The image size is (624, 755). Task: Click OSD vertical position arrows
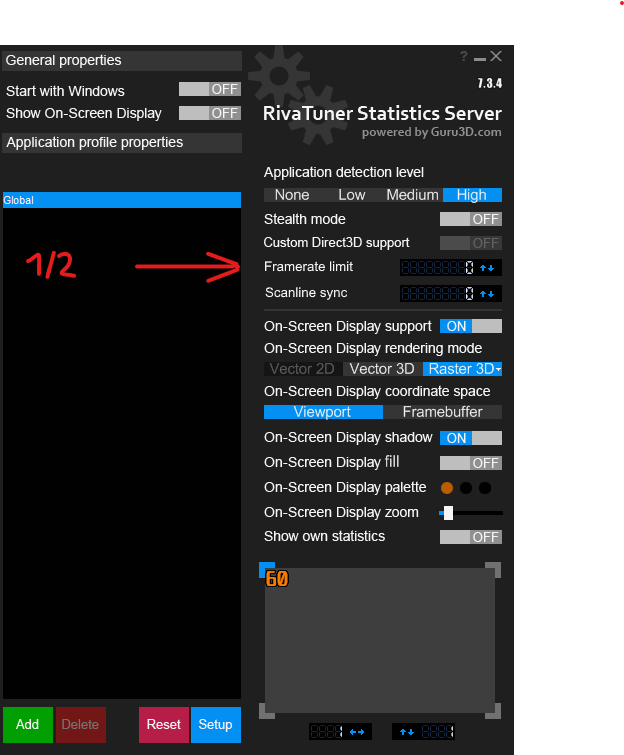407,732
